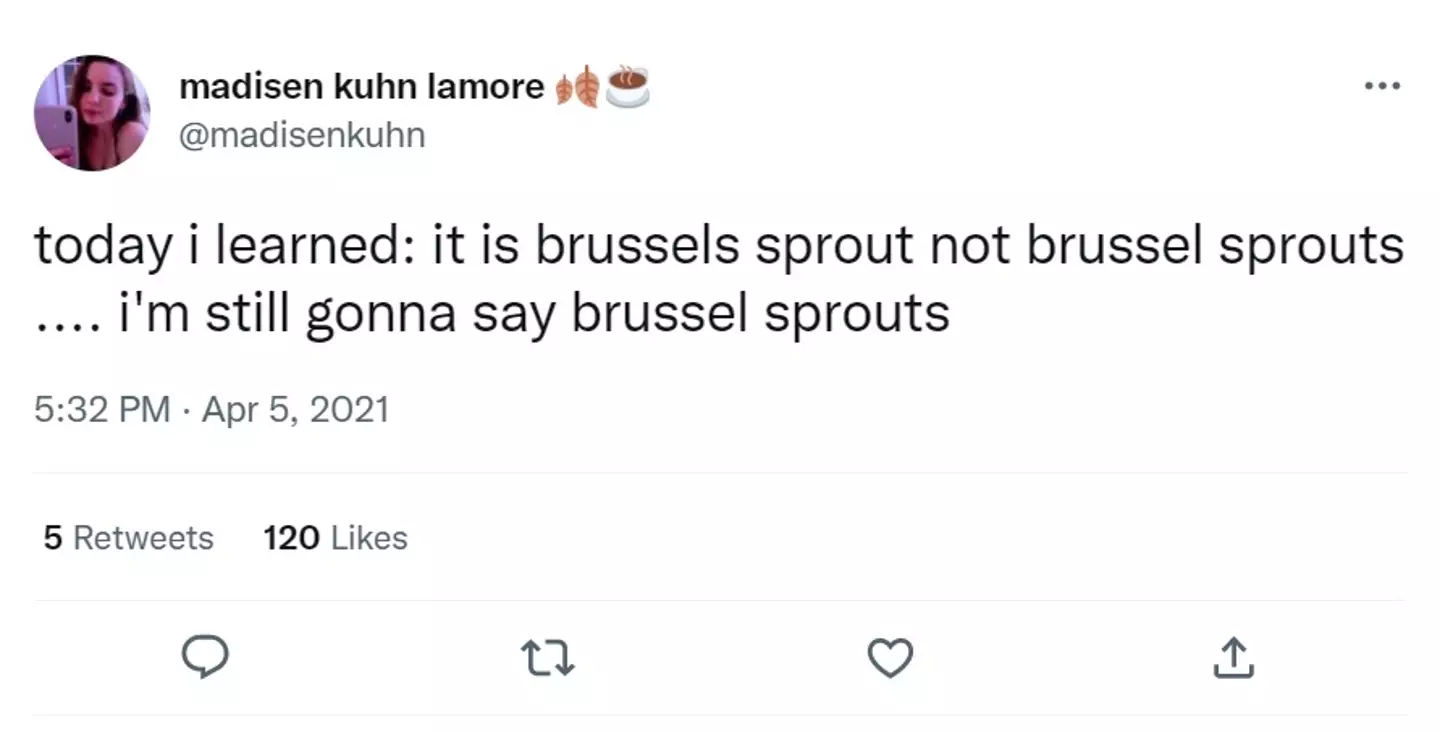View the 120 Likes list
Viewport: 1440px width, 732px height.
point(335,538)
